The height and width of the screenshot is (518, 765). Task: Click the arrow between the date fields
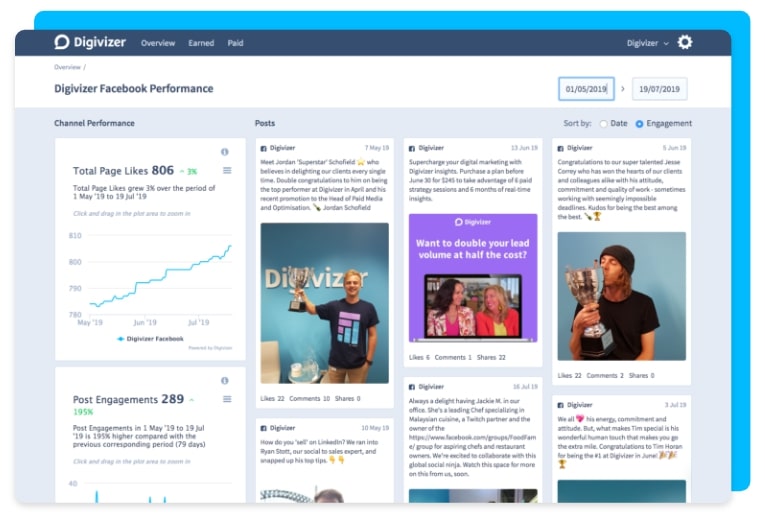623,89
